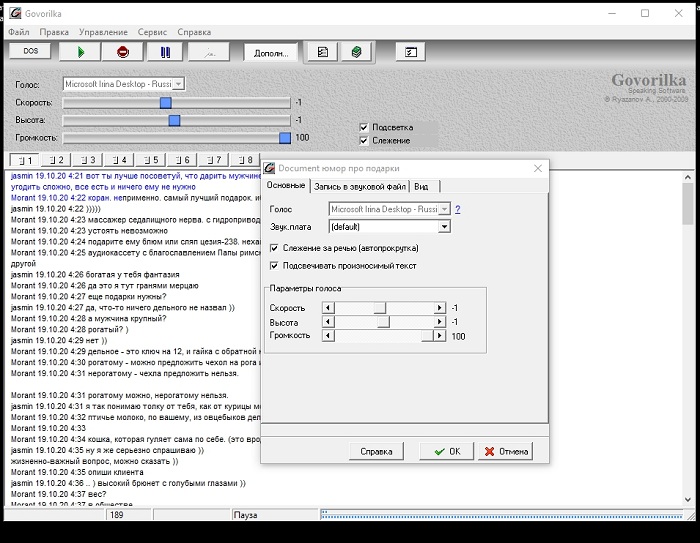This screenshot has width=700, height=543.
Task: Pause reading with the blue pause button
Action: pos(165,52)
